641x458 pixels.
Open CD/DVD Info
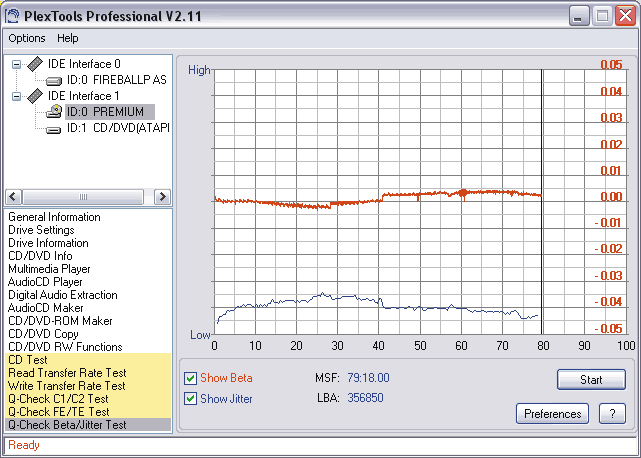pyautogui.click(x=40, y=256)
